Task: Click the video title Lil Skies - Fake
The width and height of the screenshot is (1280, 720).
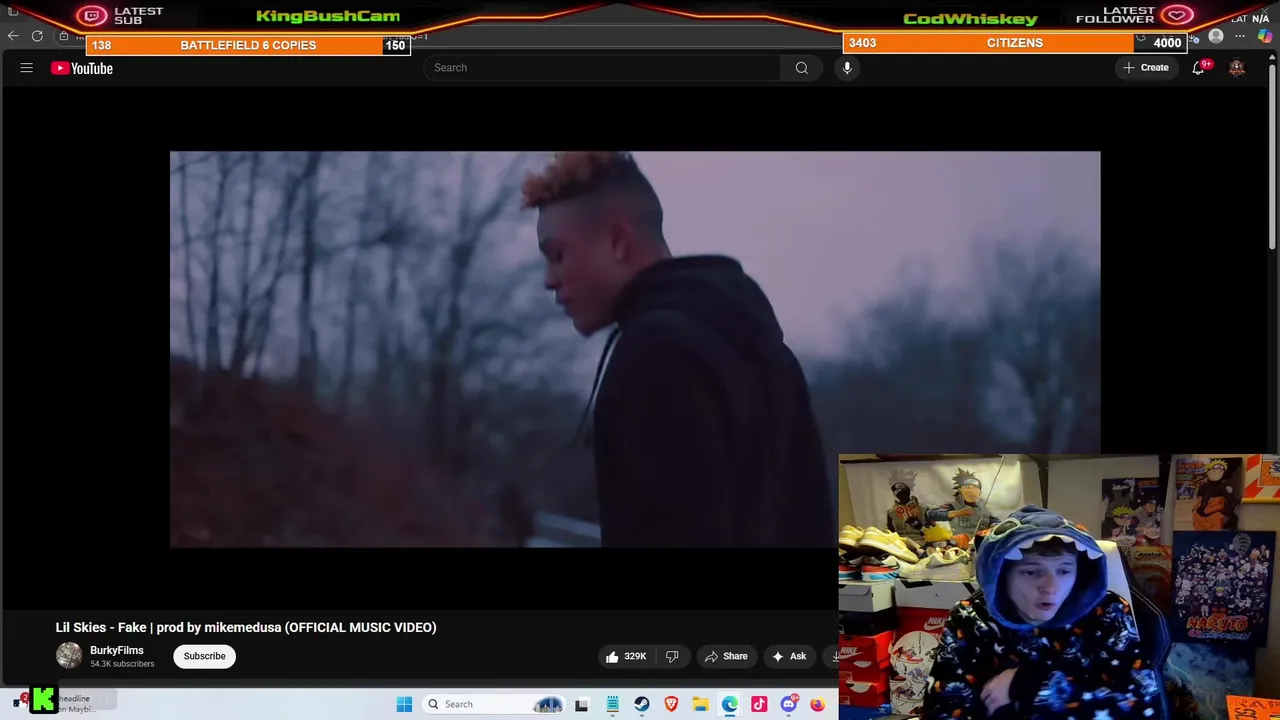Action: 246,627
